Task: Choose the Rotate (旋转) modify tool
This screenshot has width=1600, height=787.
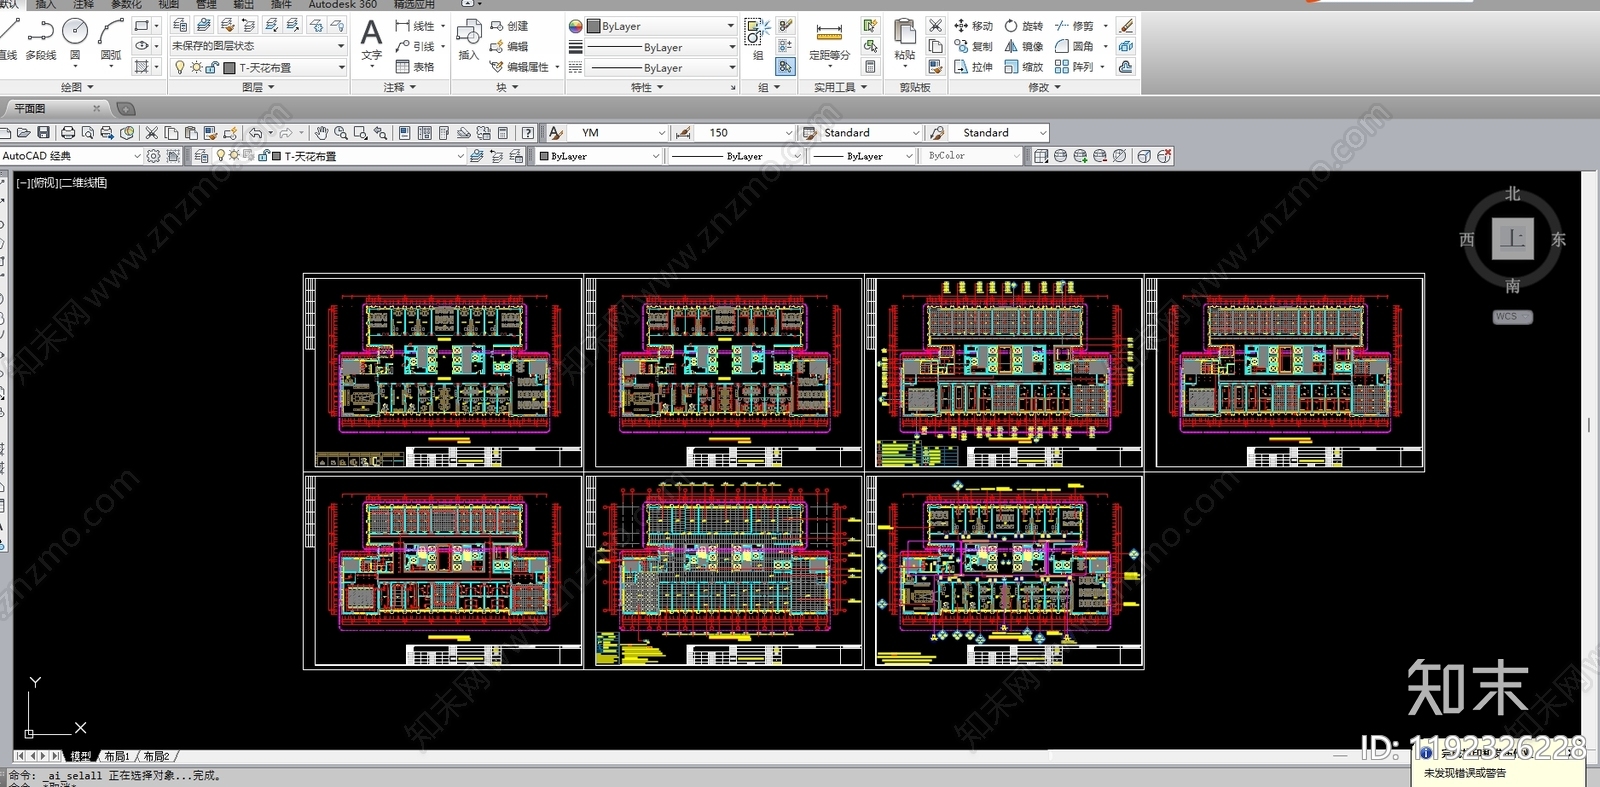Action: pos(1023,26)
